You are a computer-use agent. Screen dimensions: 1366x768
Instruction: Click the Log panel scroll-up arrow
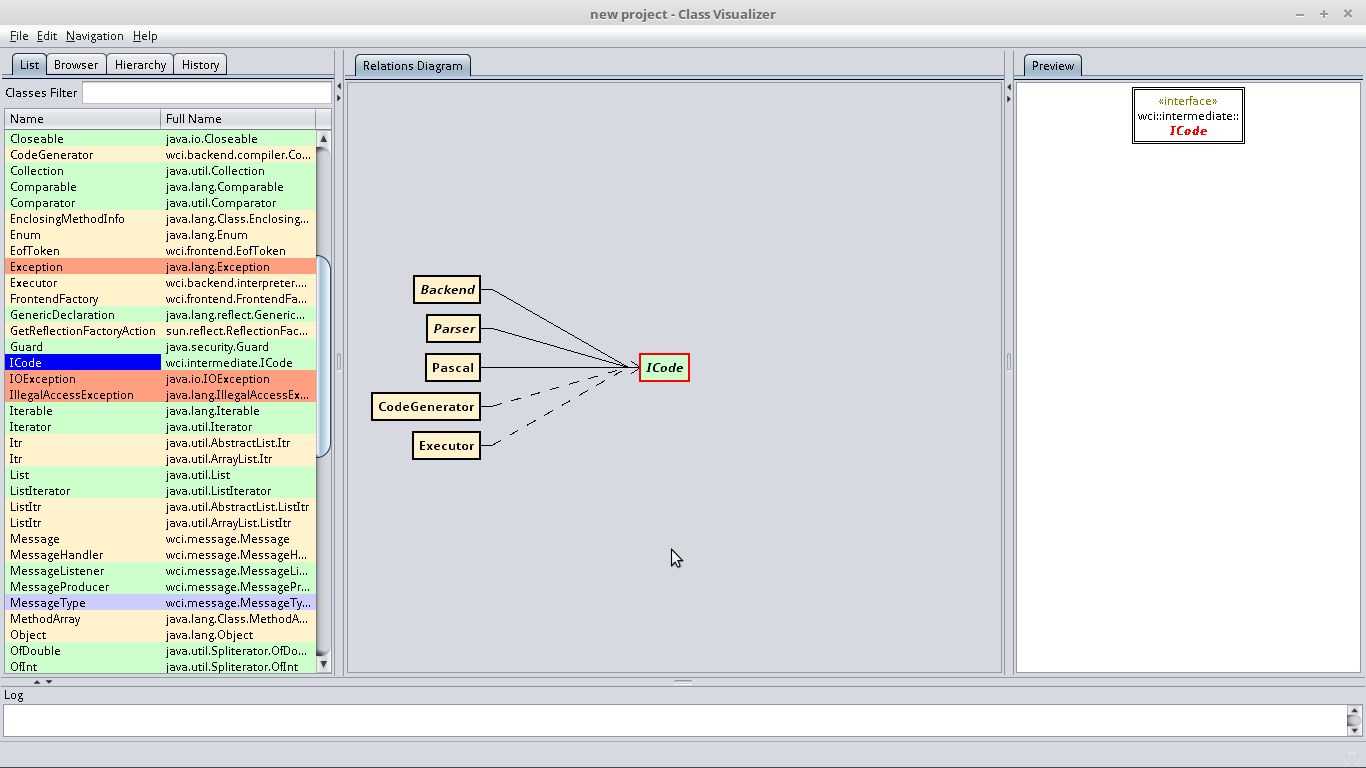1354,711
